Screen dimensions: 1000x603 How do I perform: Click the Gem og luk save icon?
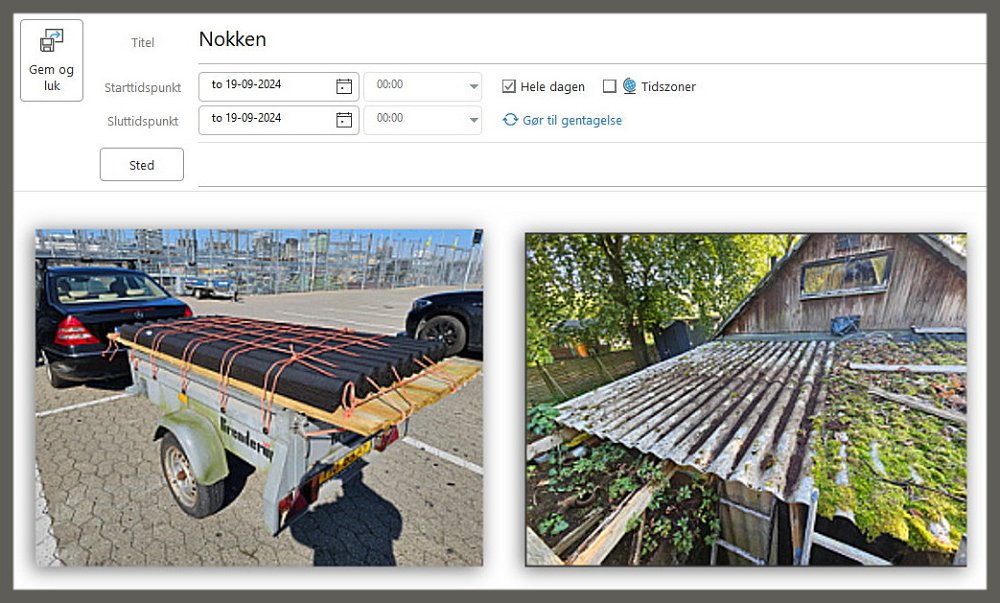click(x=51, y=42)
